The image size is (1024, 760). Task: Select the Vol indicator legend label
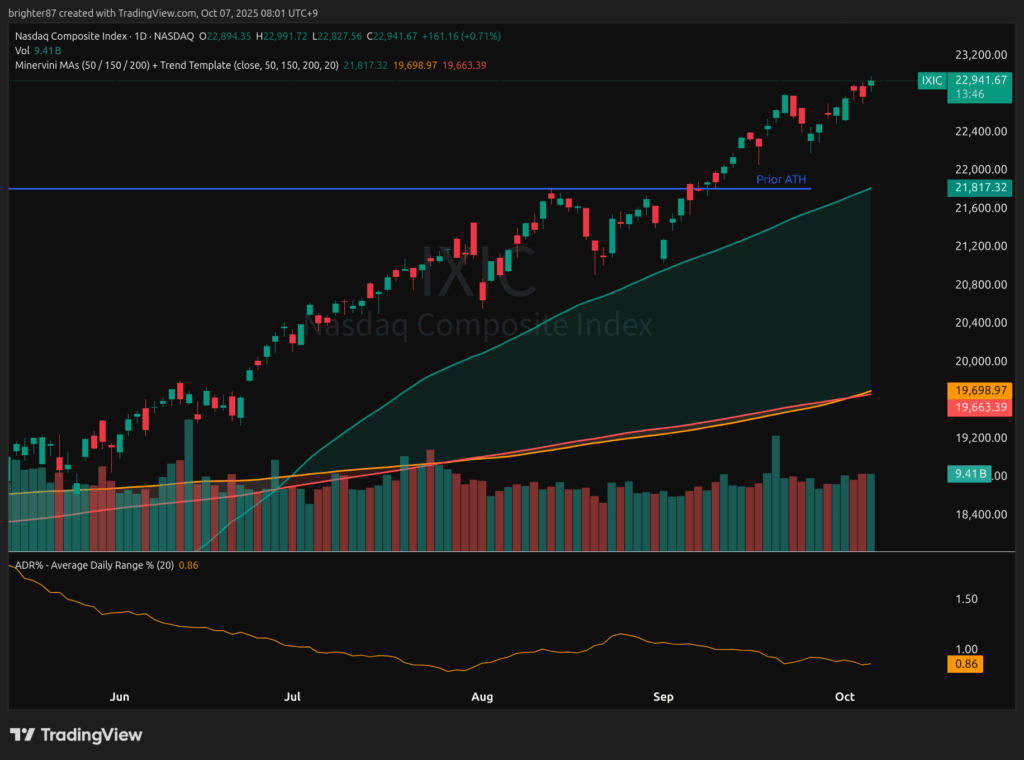(22, 50)
